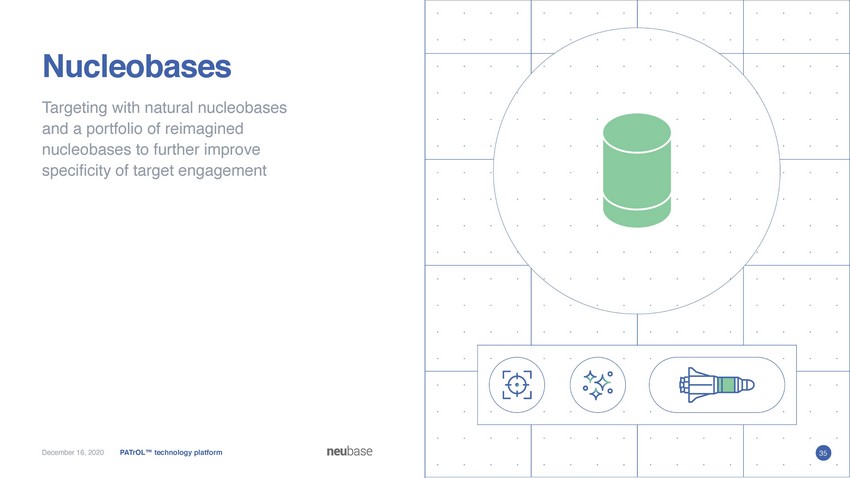Click the line 'nucleobases to further improve'
This screenshot has height=478, width=850.
pos(151,150)
